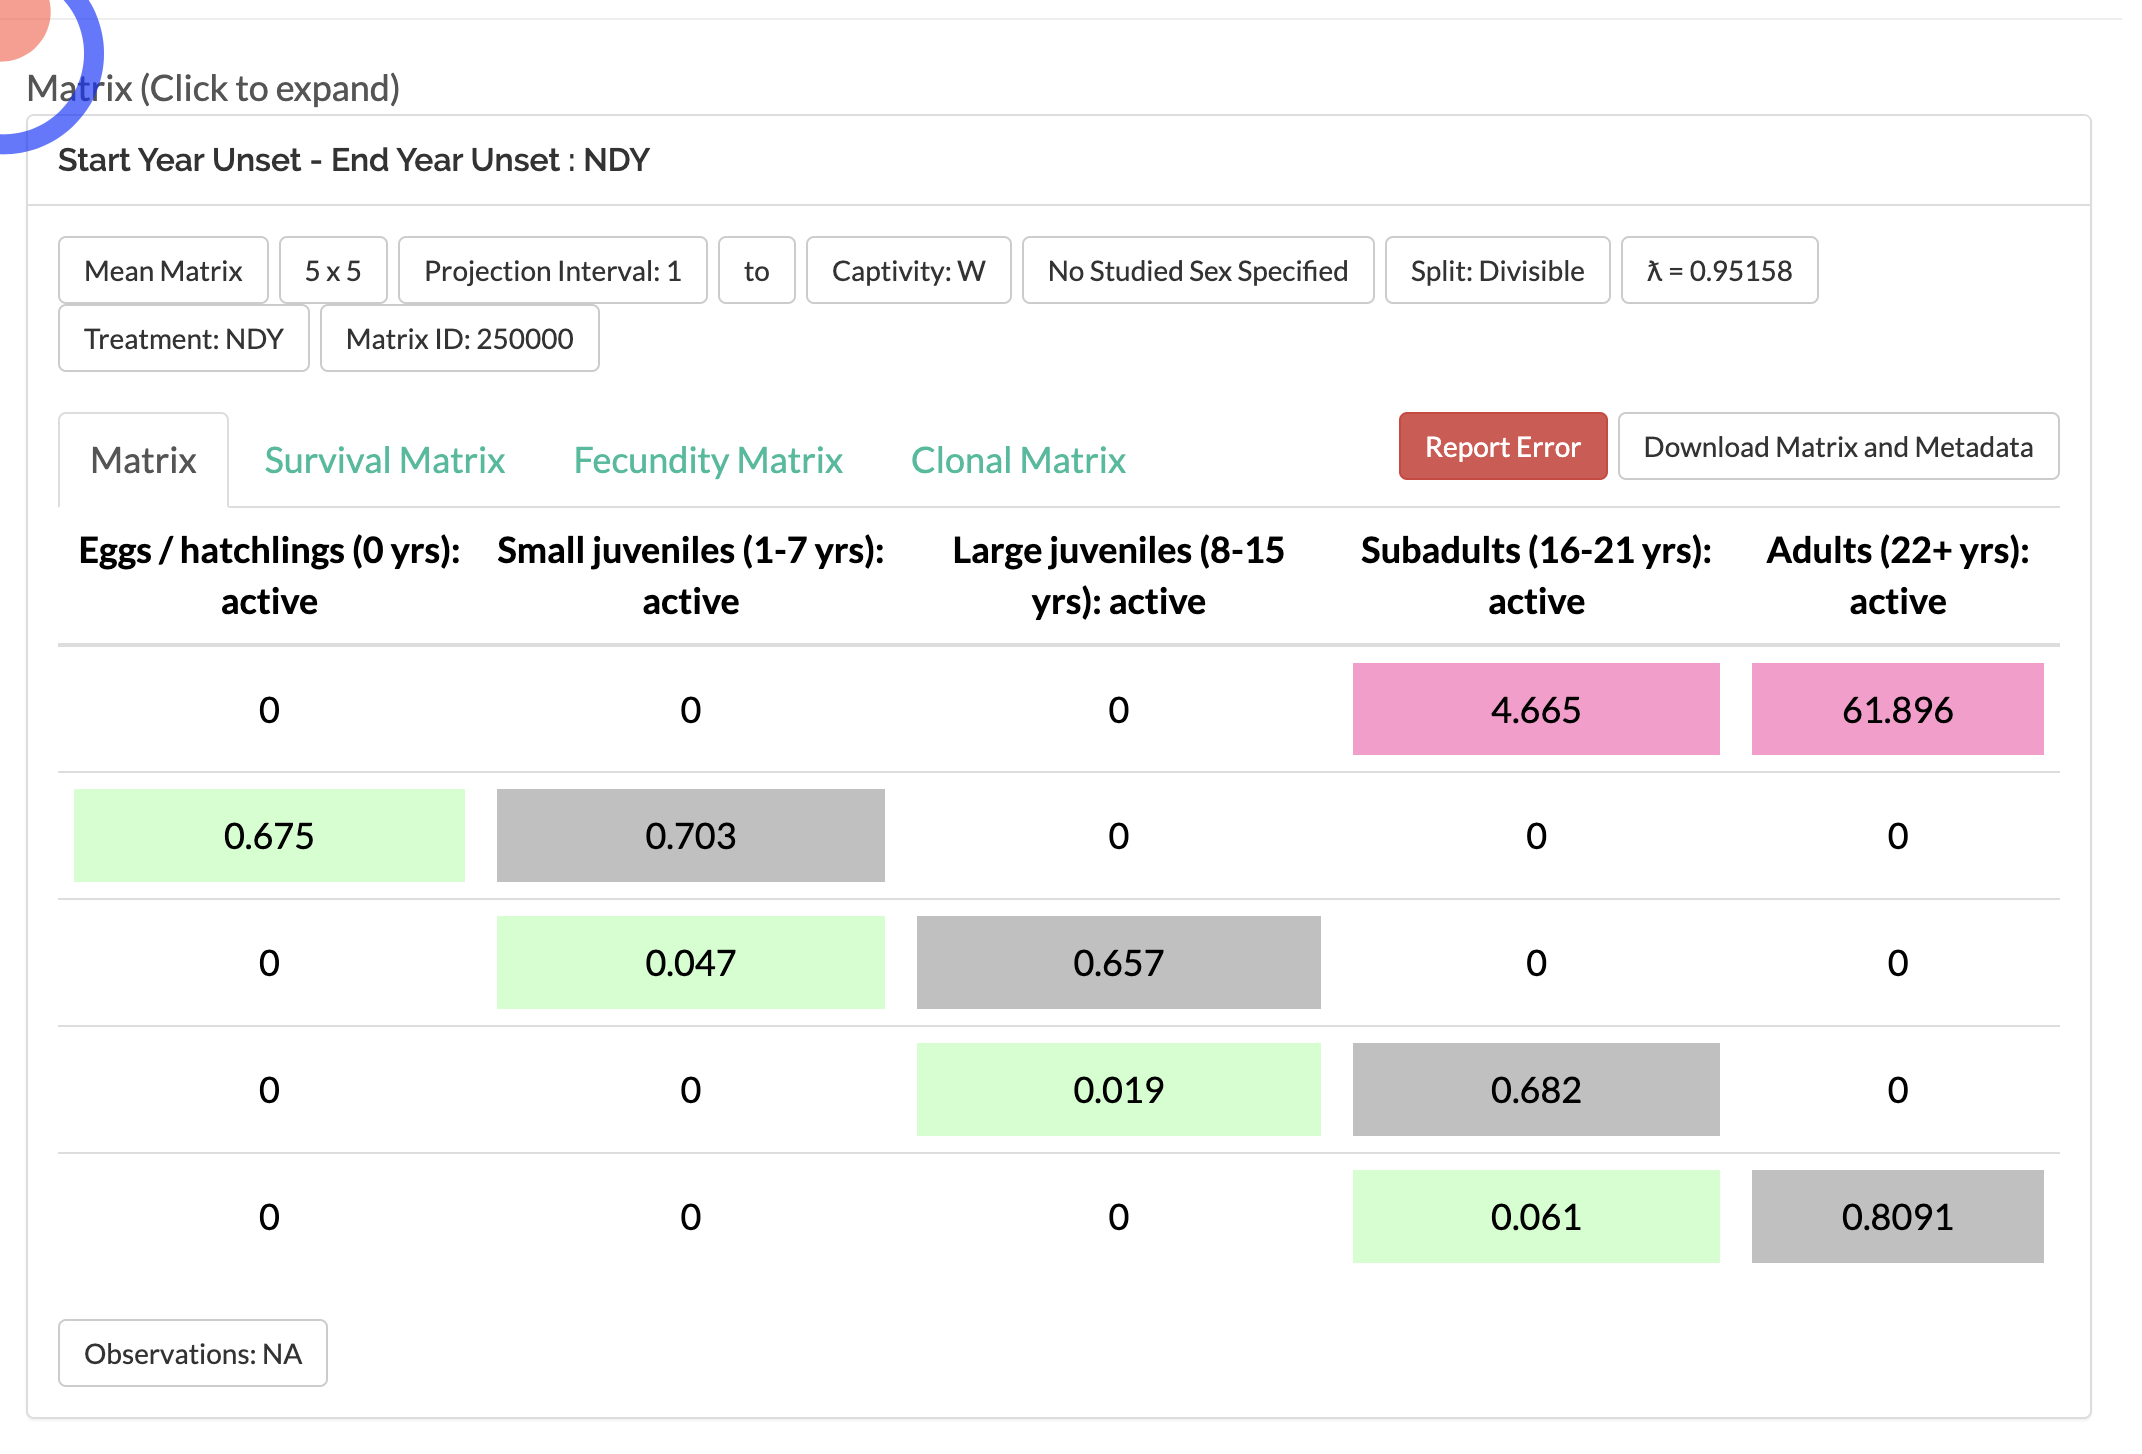Download Matrix and Metadata

tap(1838, 446)
